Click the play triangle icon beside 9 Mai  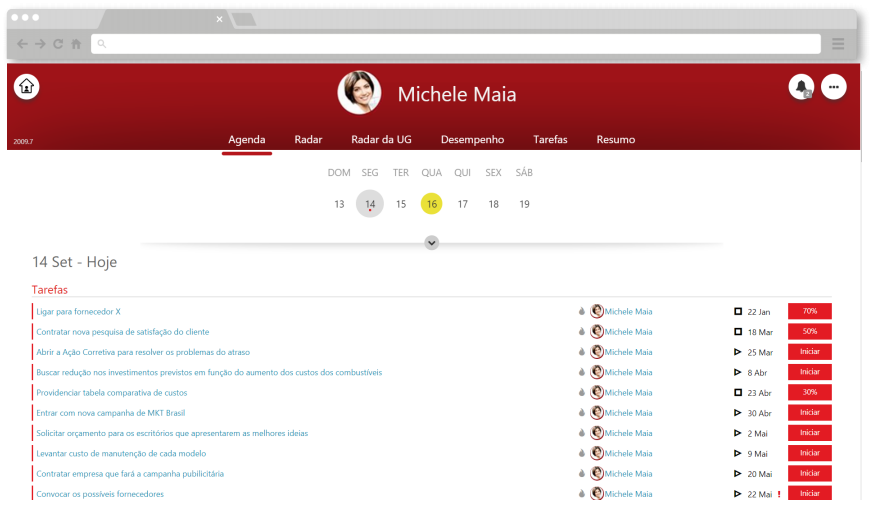(x=737, y=453)
